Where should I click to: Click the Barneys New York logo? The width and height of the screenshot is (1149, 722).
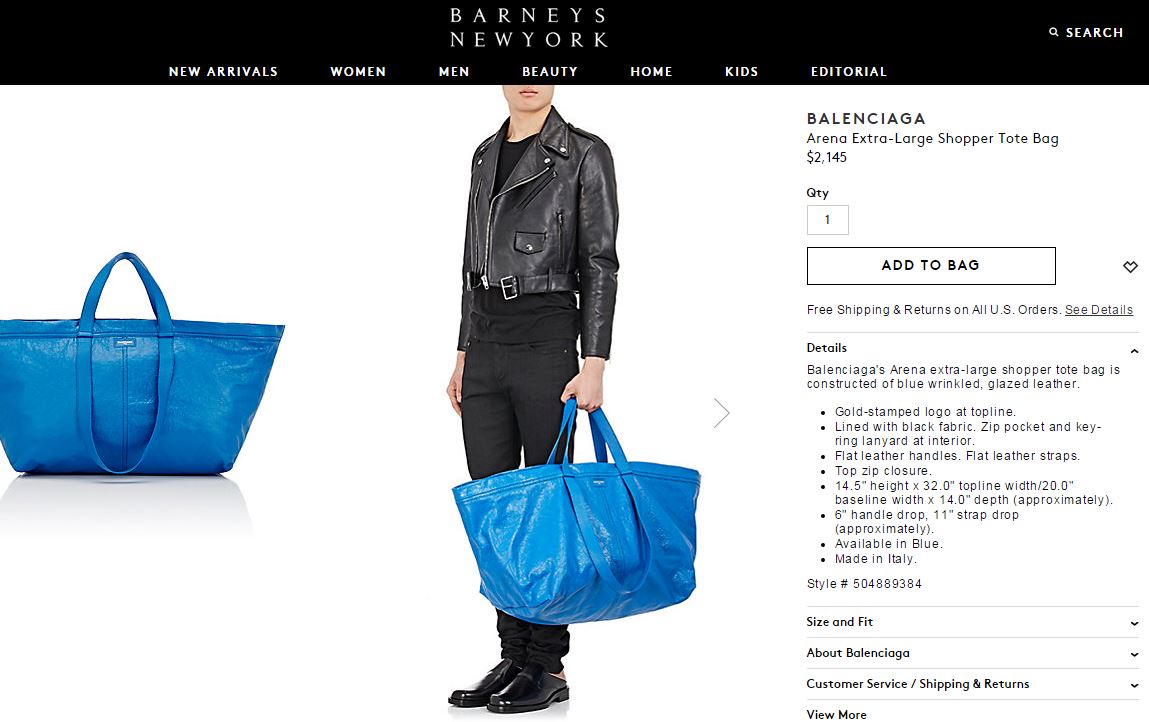point(528,27)
